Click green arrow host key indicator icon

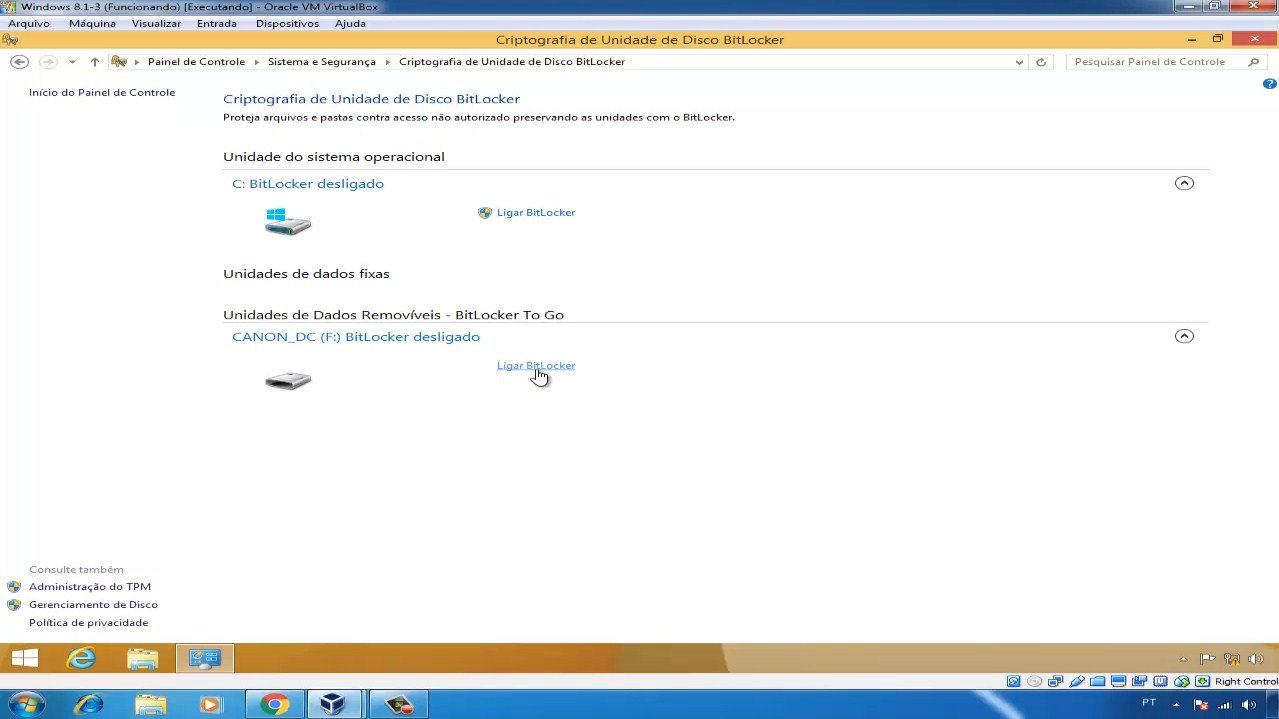(x=1202, y=682)
